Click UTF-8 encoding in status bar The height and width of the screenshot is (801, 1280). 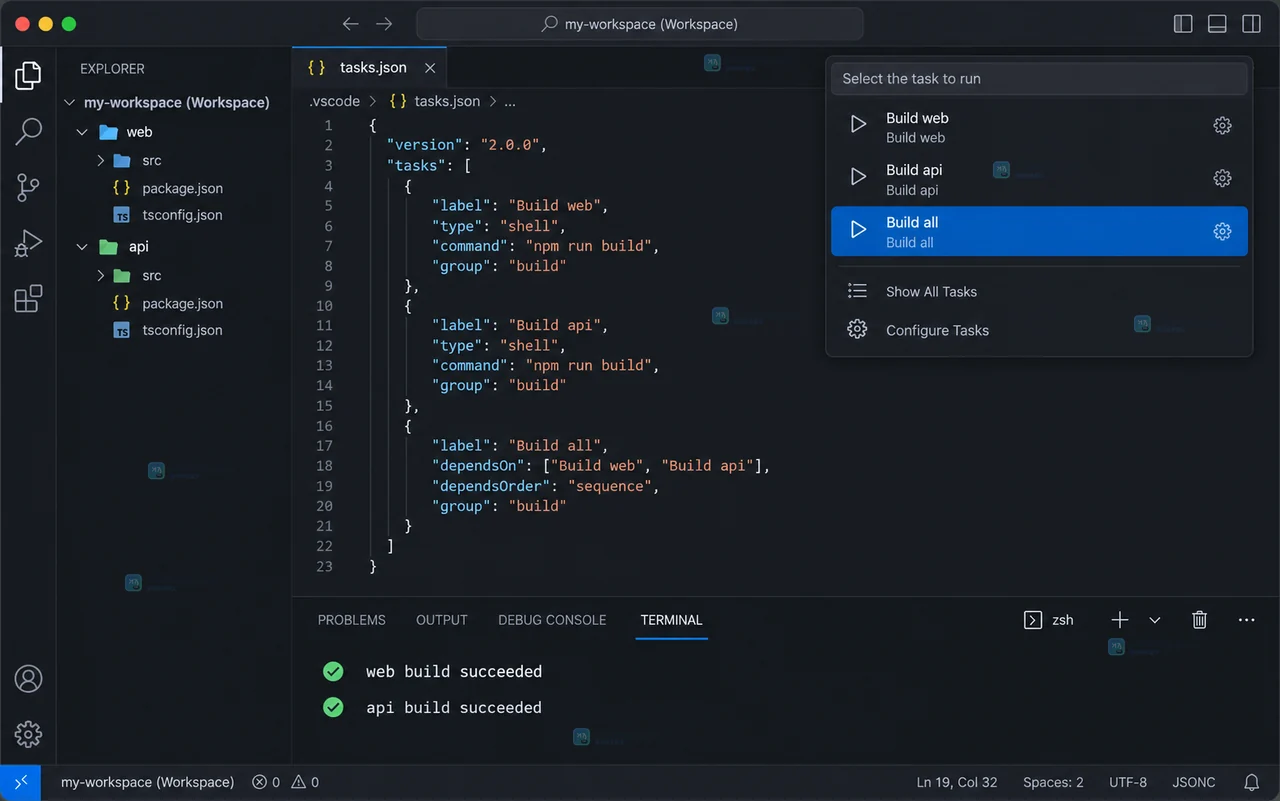(x=1128, y=782)
